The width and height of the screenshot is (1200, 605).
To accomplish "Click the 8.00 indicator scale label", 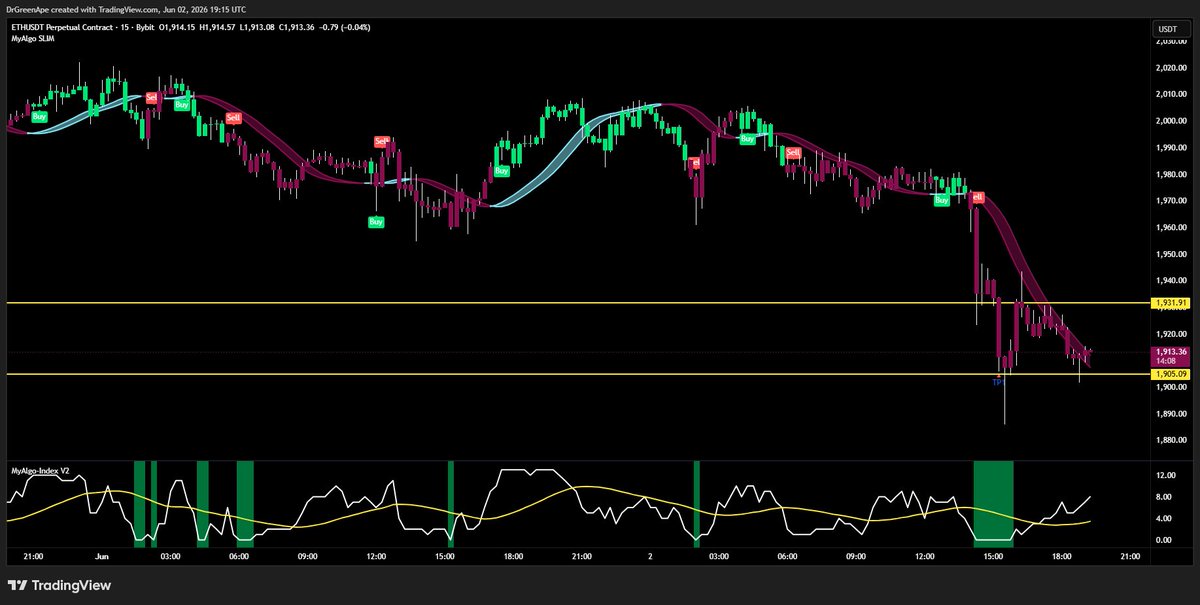I will 1164,497.
